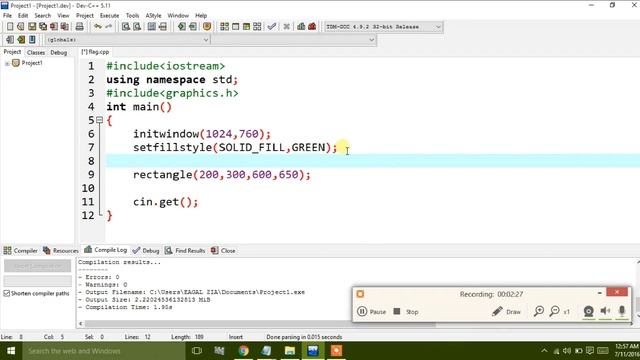Image resolution: width=640 pixels, height=360 pixels.
Task: Select the flag.cpp editor tab
Action: 95,52
